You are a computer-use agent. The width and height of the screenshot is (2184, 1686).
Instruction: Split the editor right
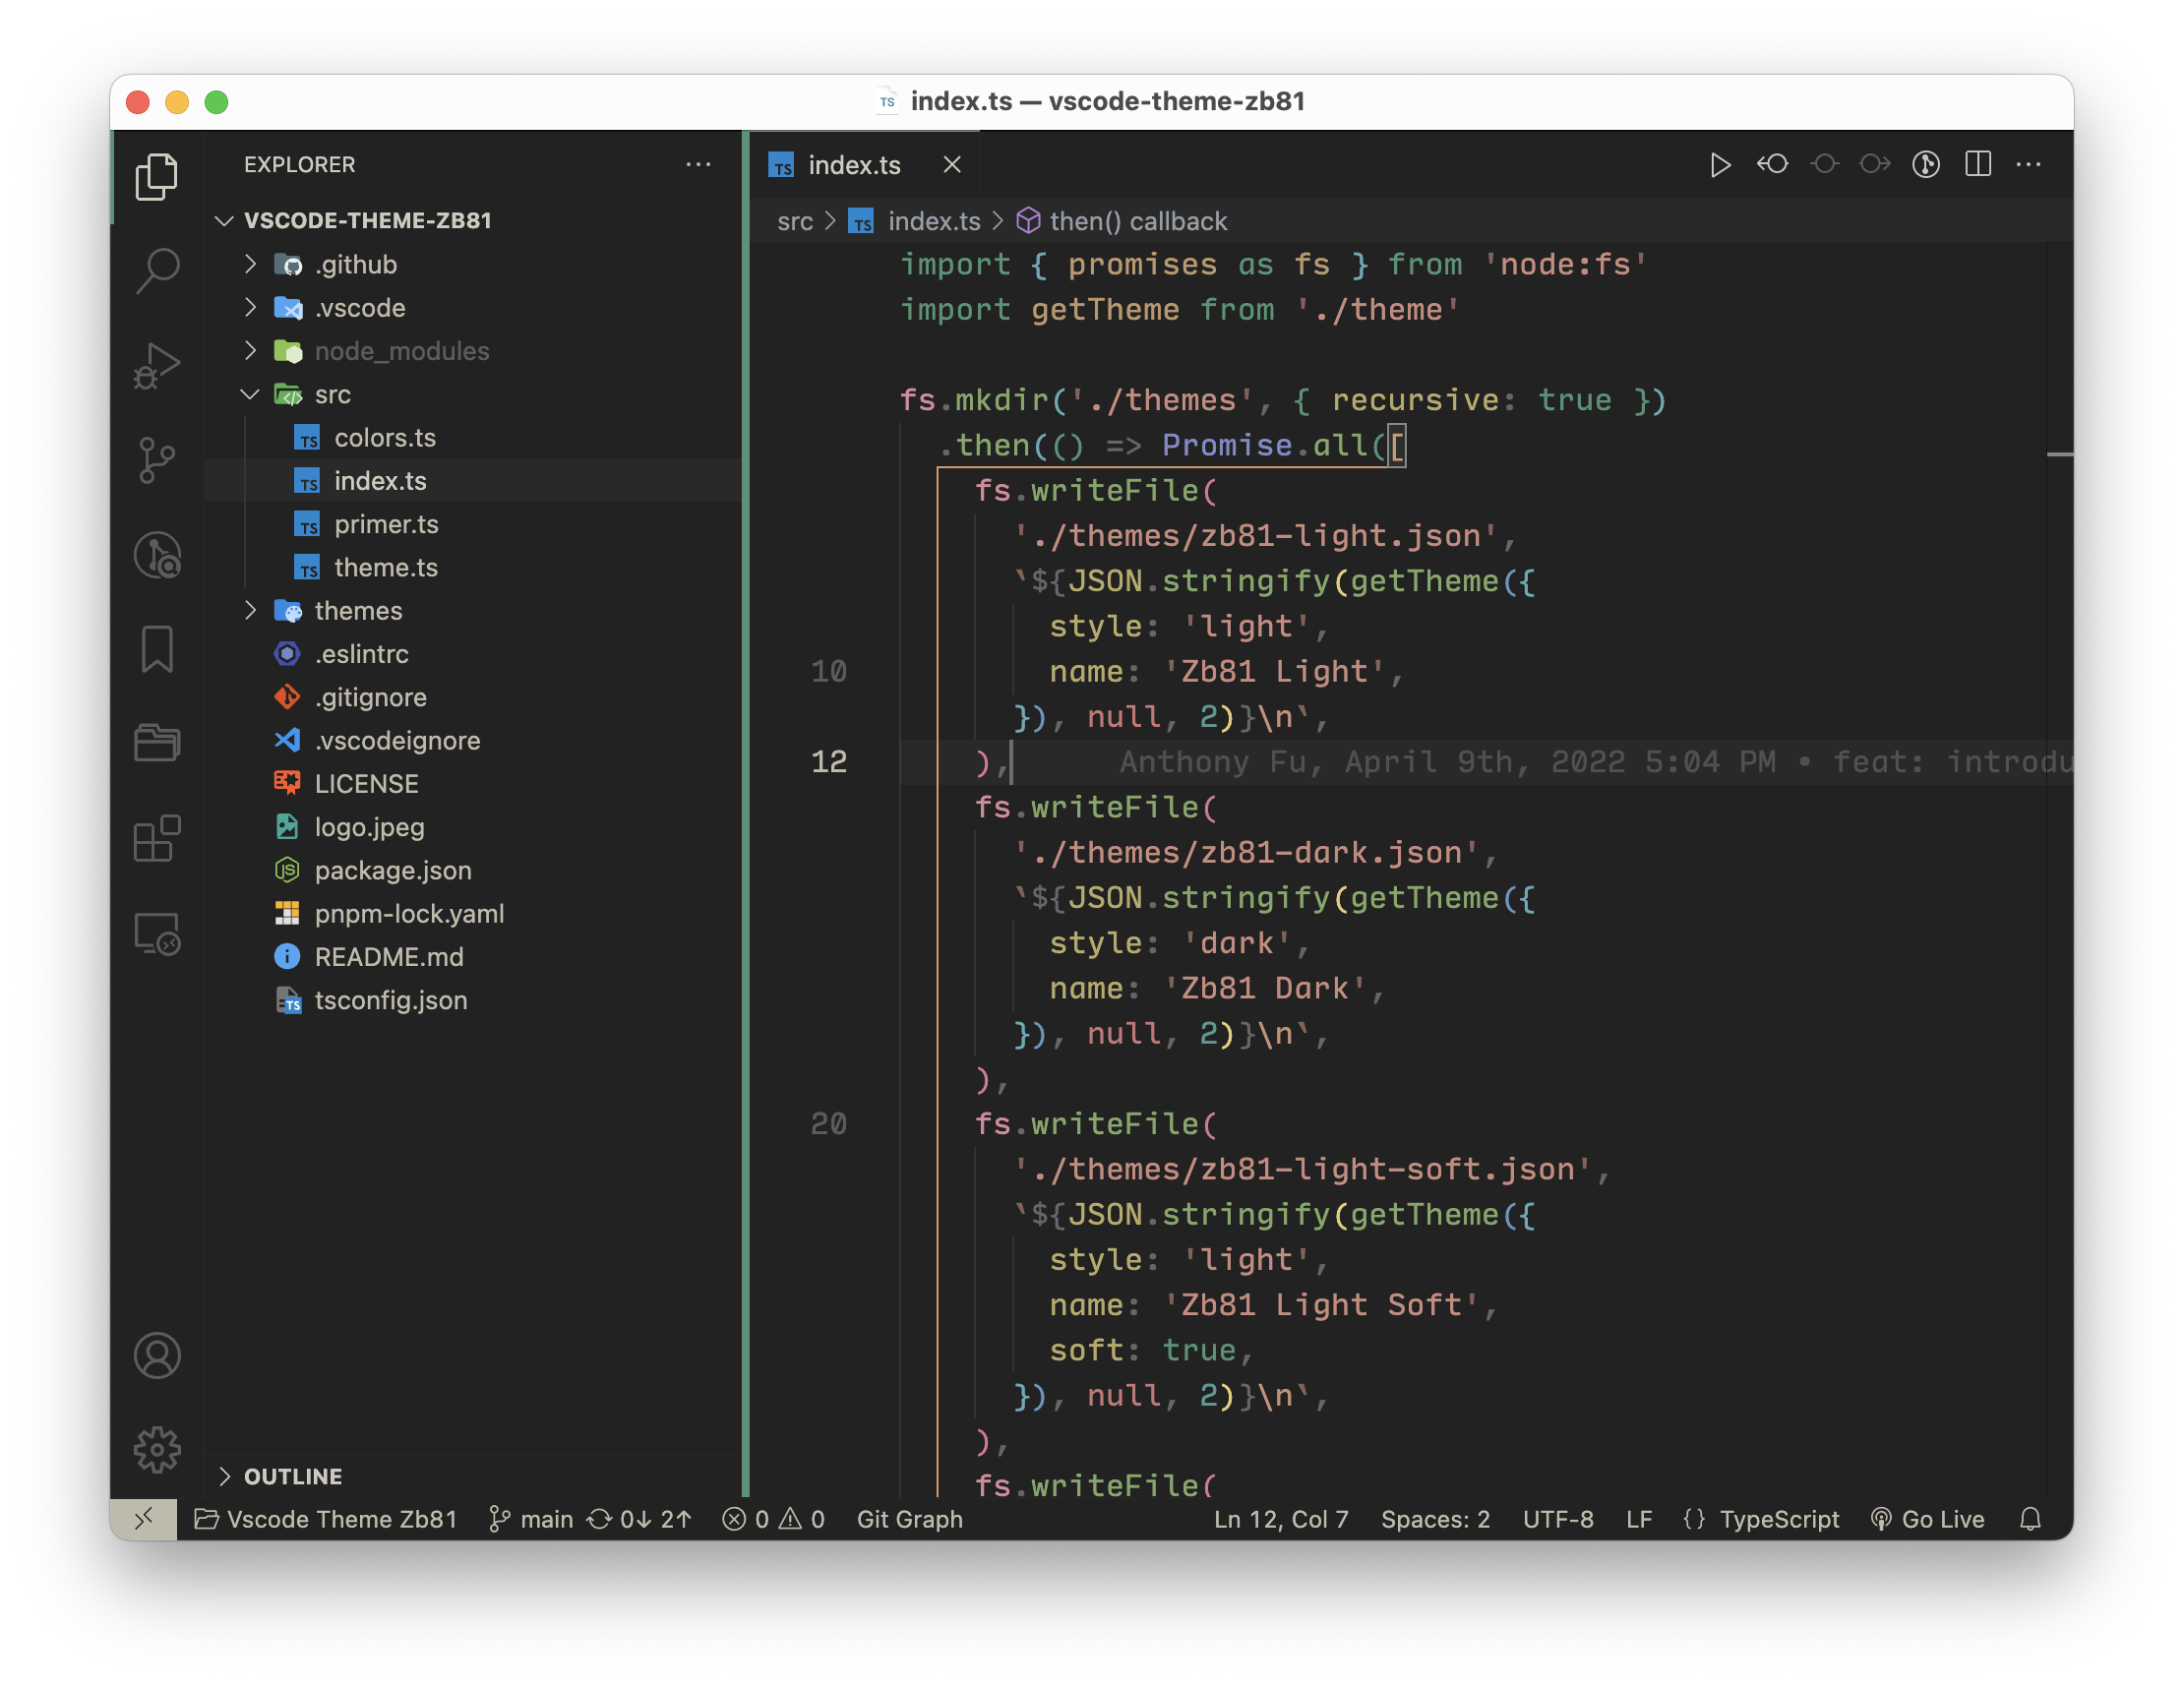coord(1978,165)
